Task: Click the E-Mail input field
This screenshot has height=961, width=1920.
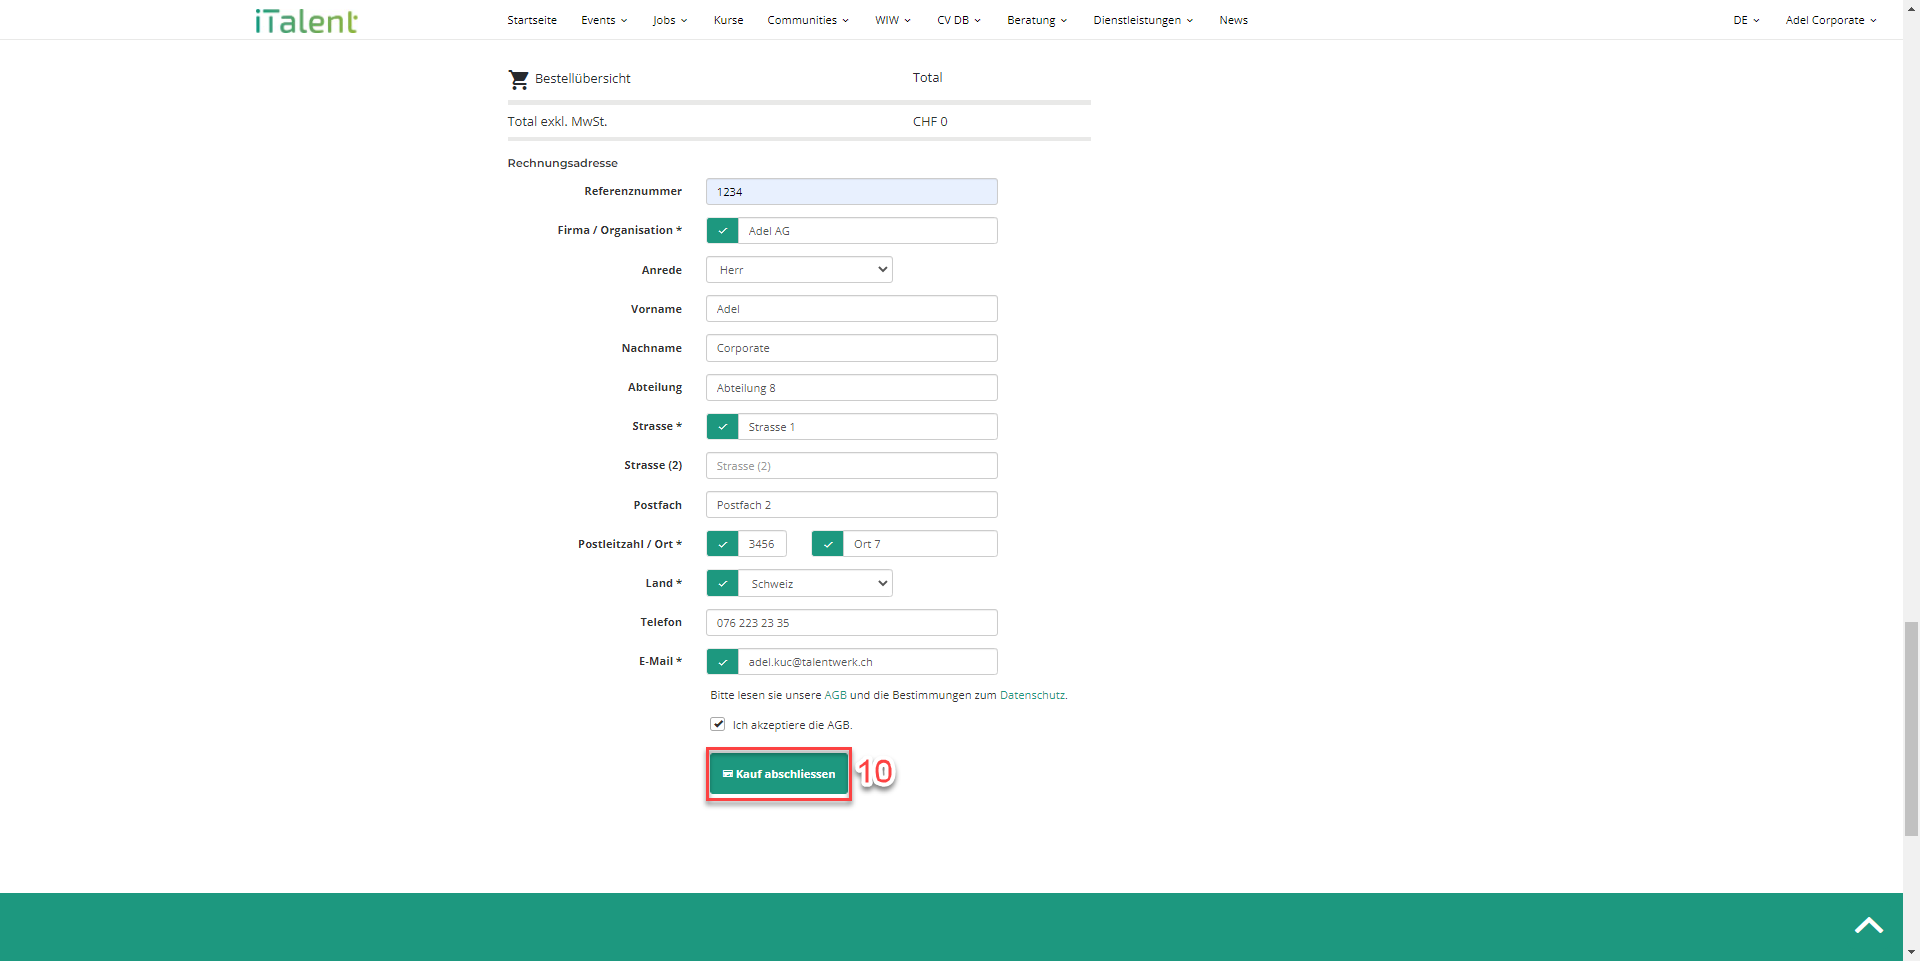Action: tap(868, 662)
